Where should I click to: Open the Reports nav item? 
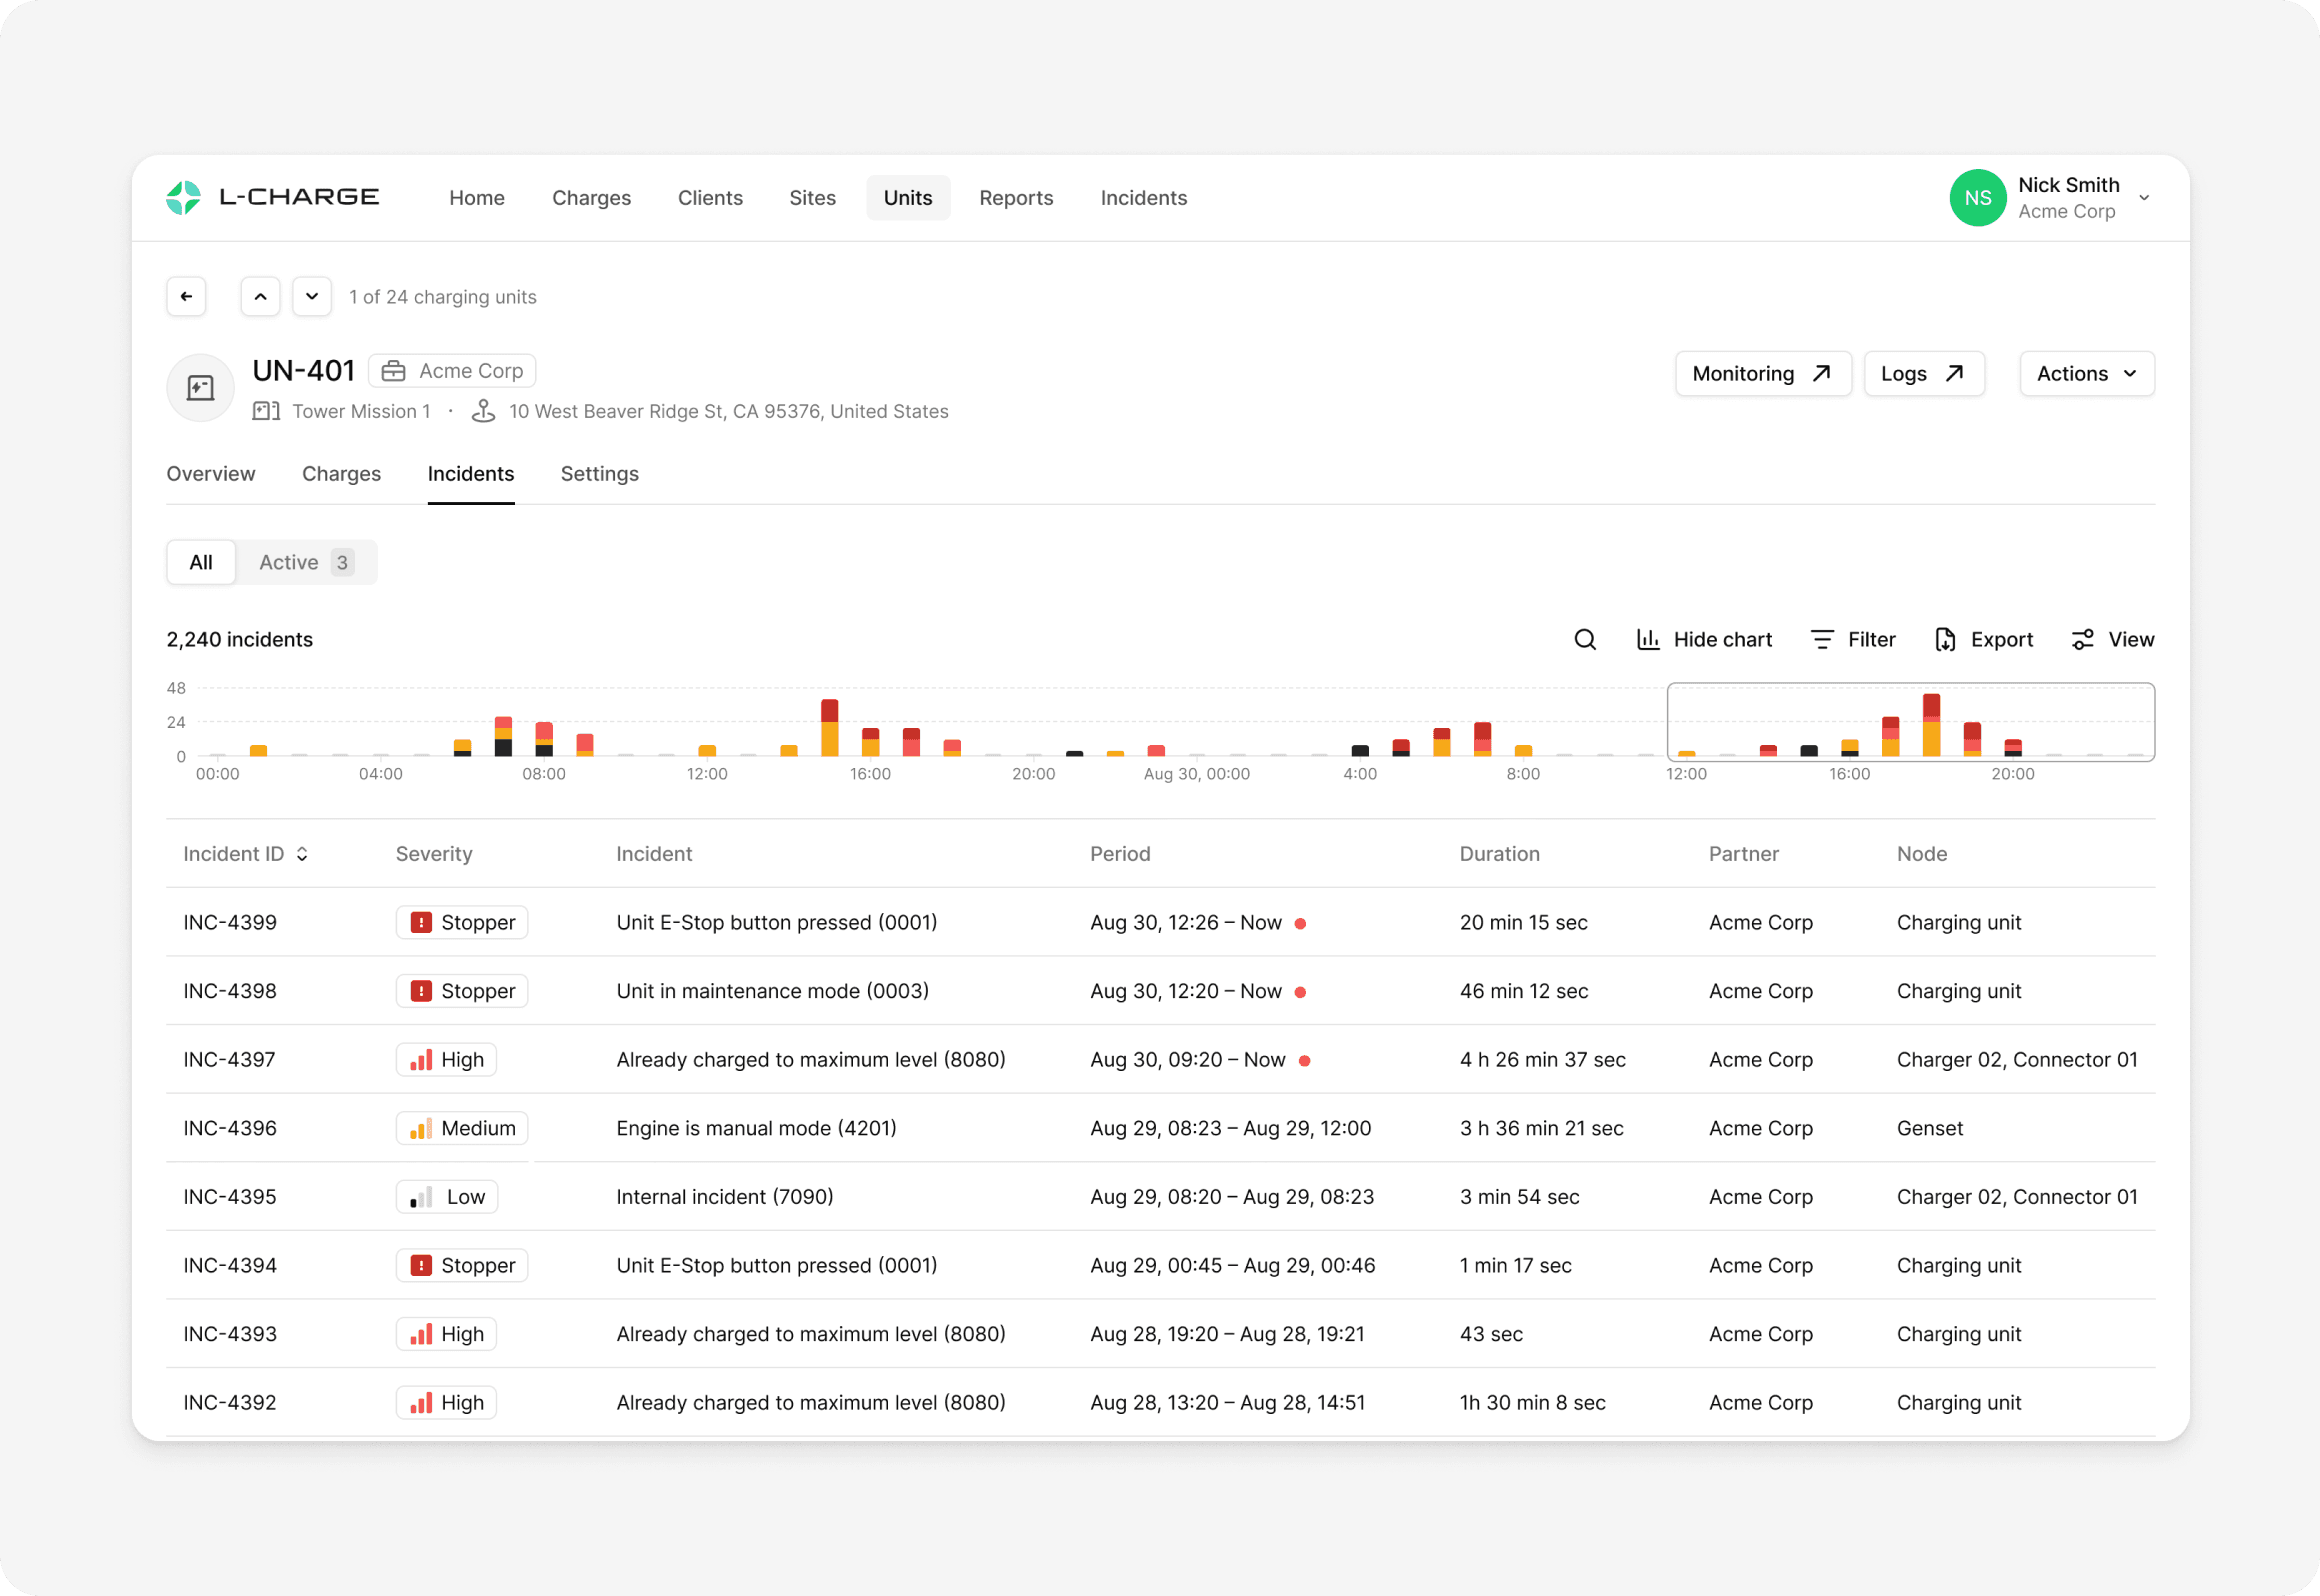[1016, 198]
